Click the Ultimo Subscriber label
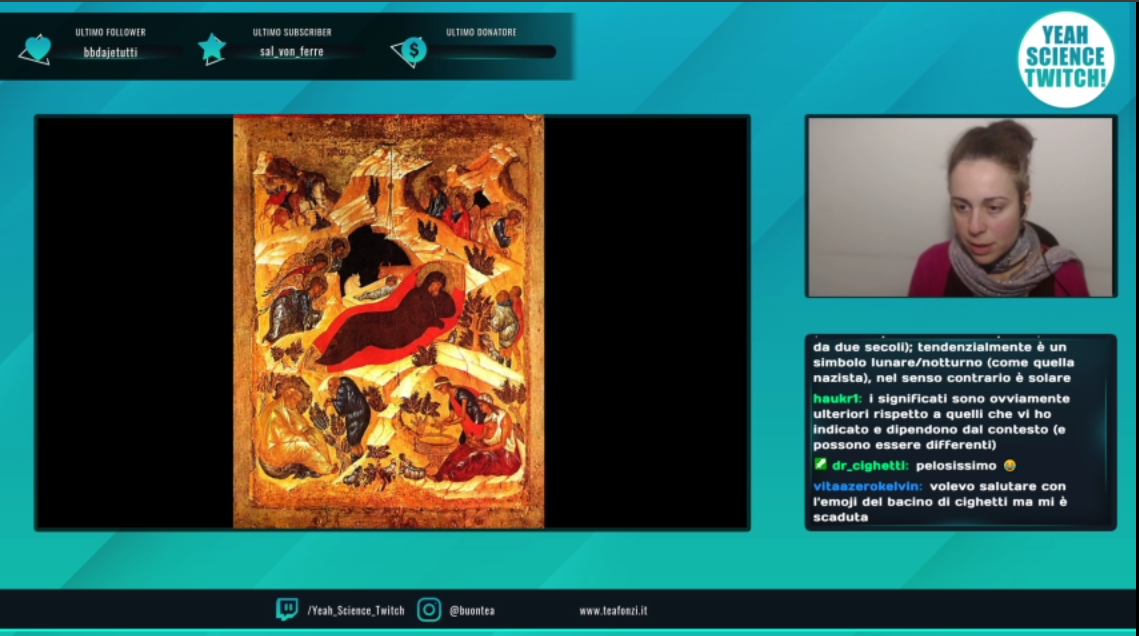 pos(292,32)
